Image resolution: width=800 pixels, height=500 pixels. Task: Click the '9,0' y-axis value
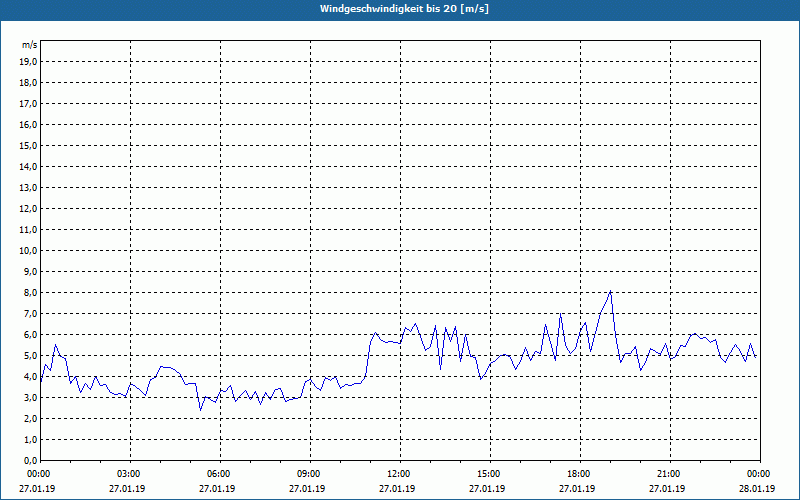(30, 271)
